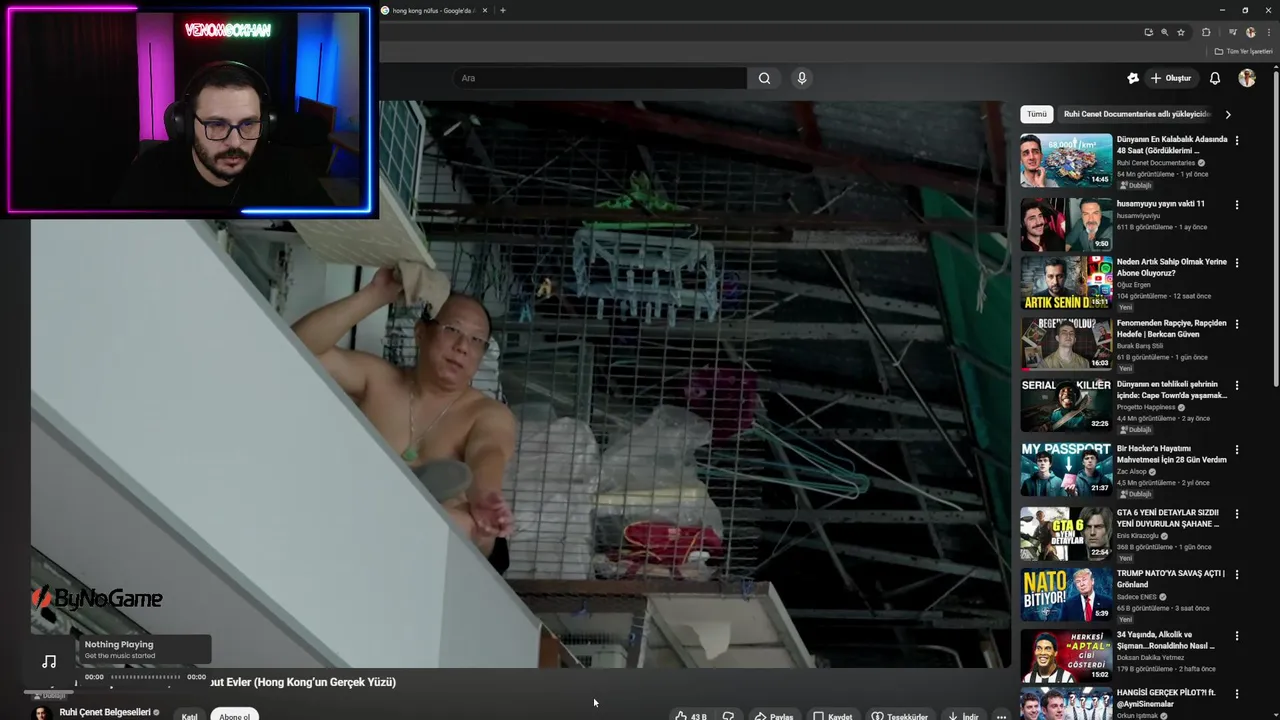Viewport: 1280px width, 720px height.
Task: Click Oğuz Ergen channel name
Action: tap(1134, 285)
